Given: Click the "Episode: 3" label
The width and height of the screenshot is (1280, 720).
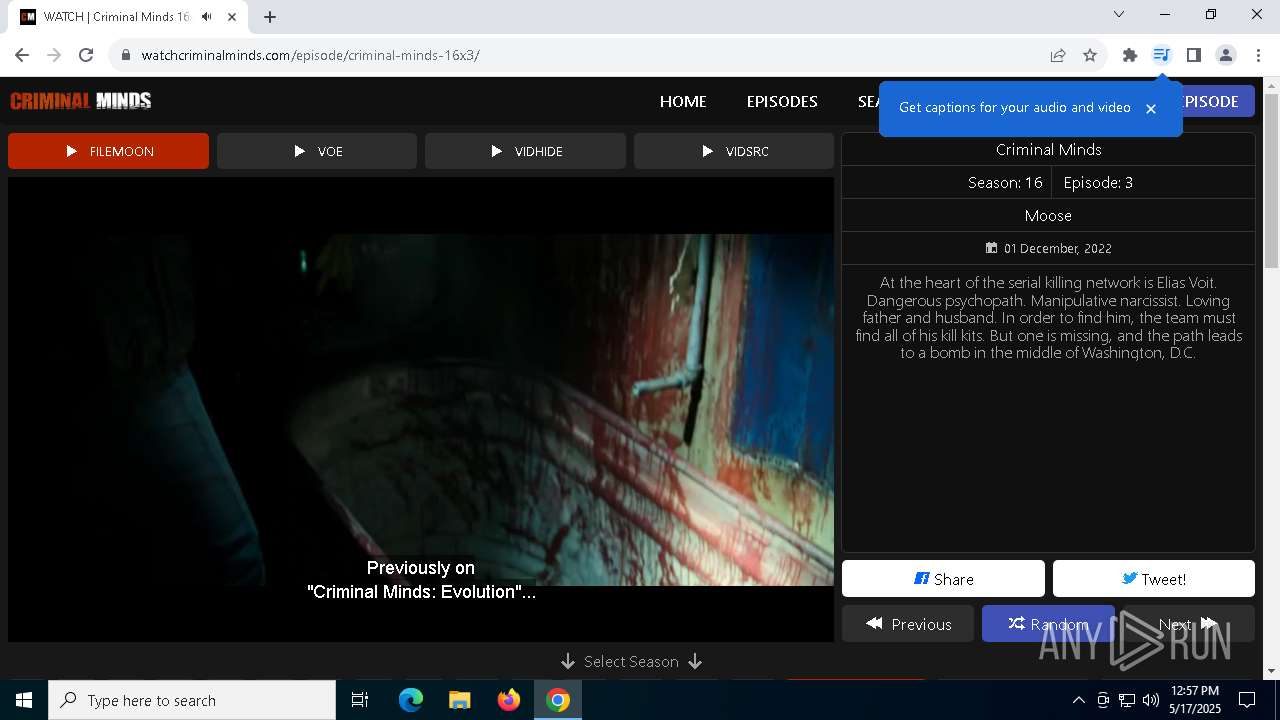Looking at the screenshot, I should (x=1098, y=183).
